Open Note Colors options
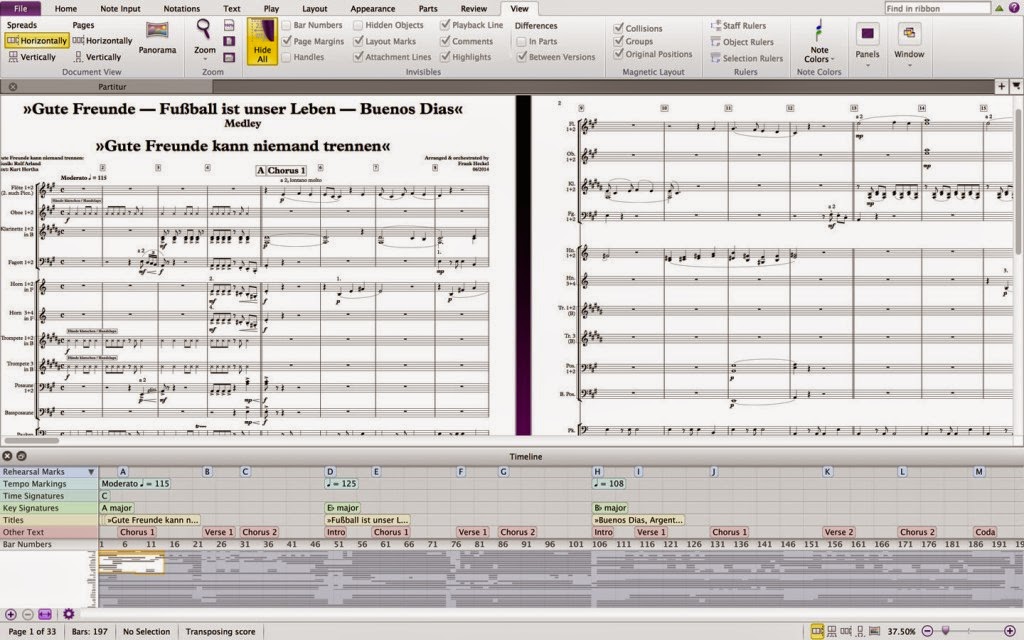The image size is (1024, 640). coord(819,40)
